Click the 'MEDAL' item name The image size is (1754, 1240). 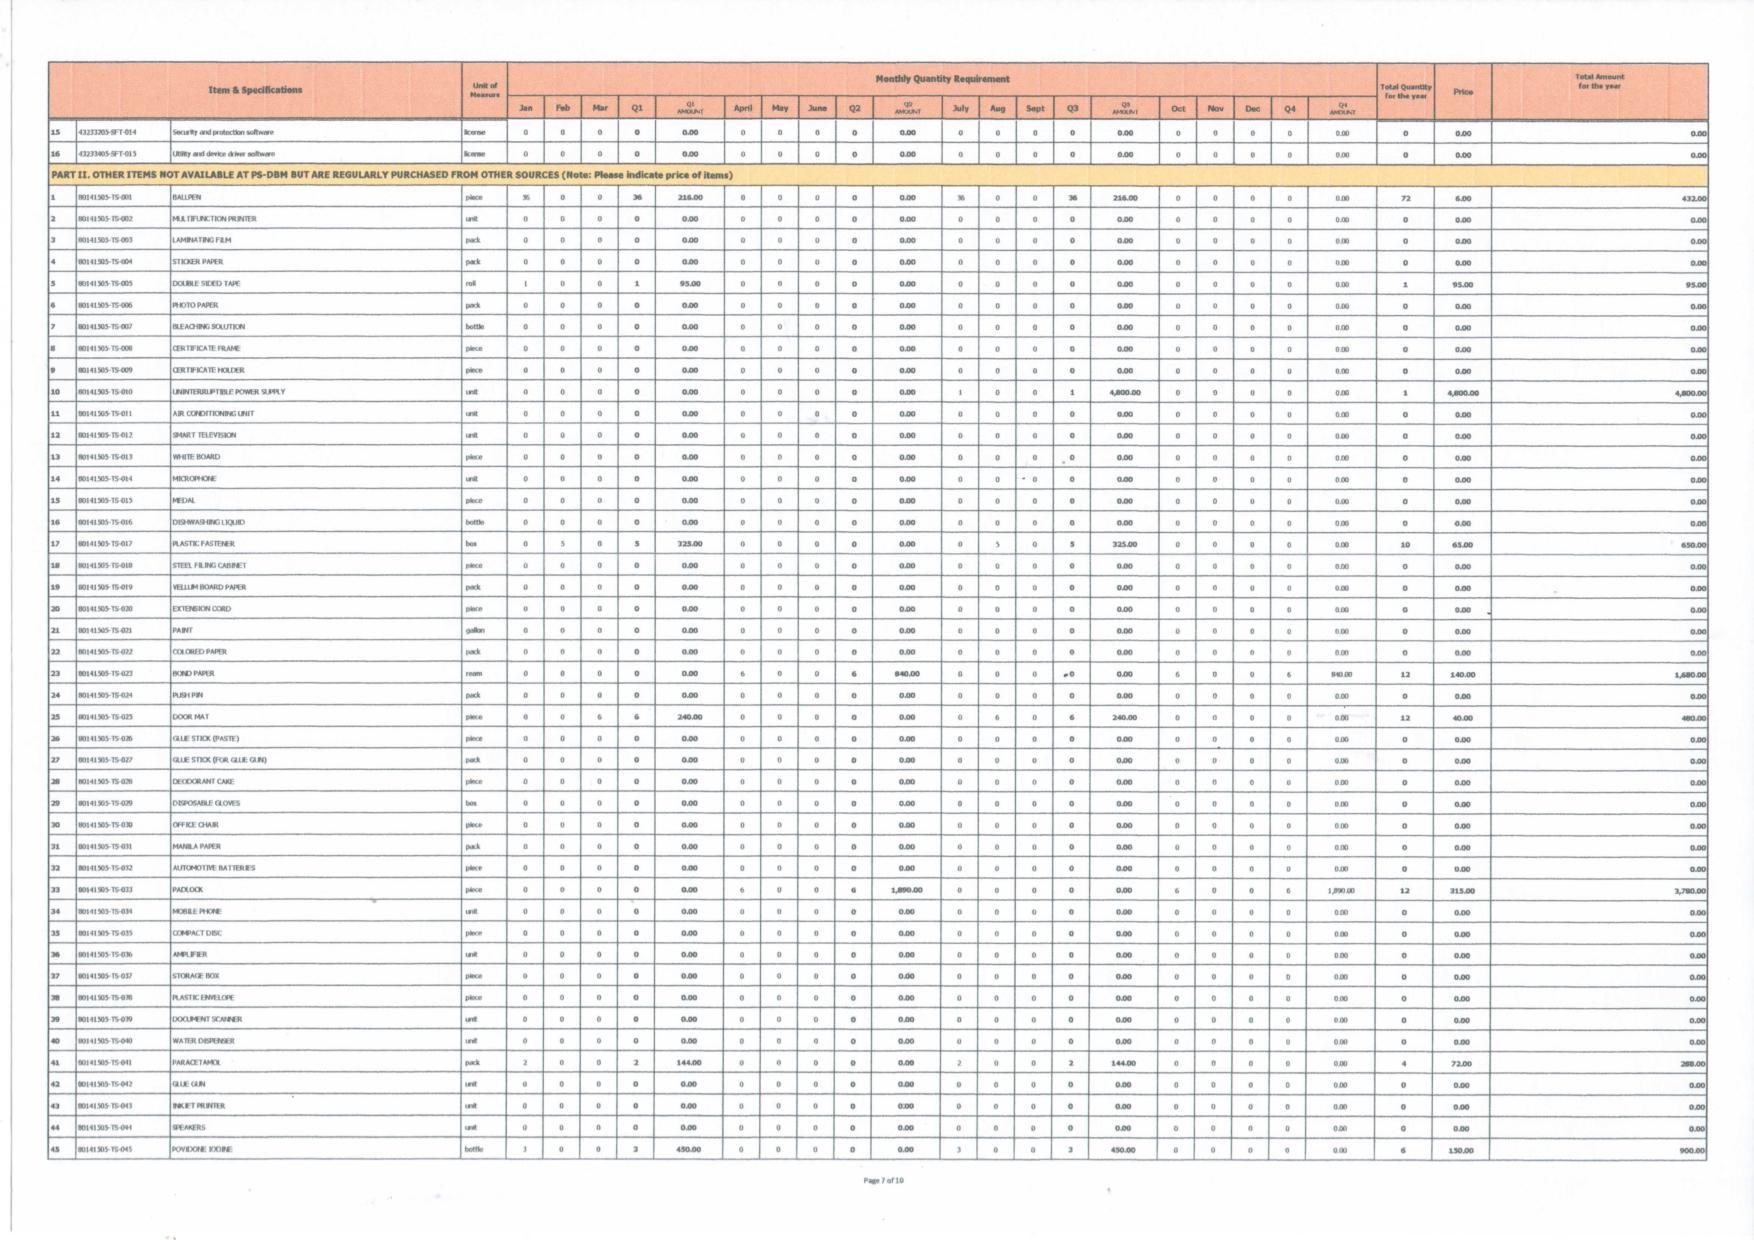(x=183, y=501)
